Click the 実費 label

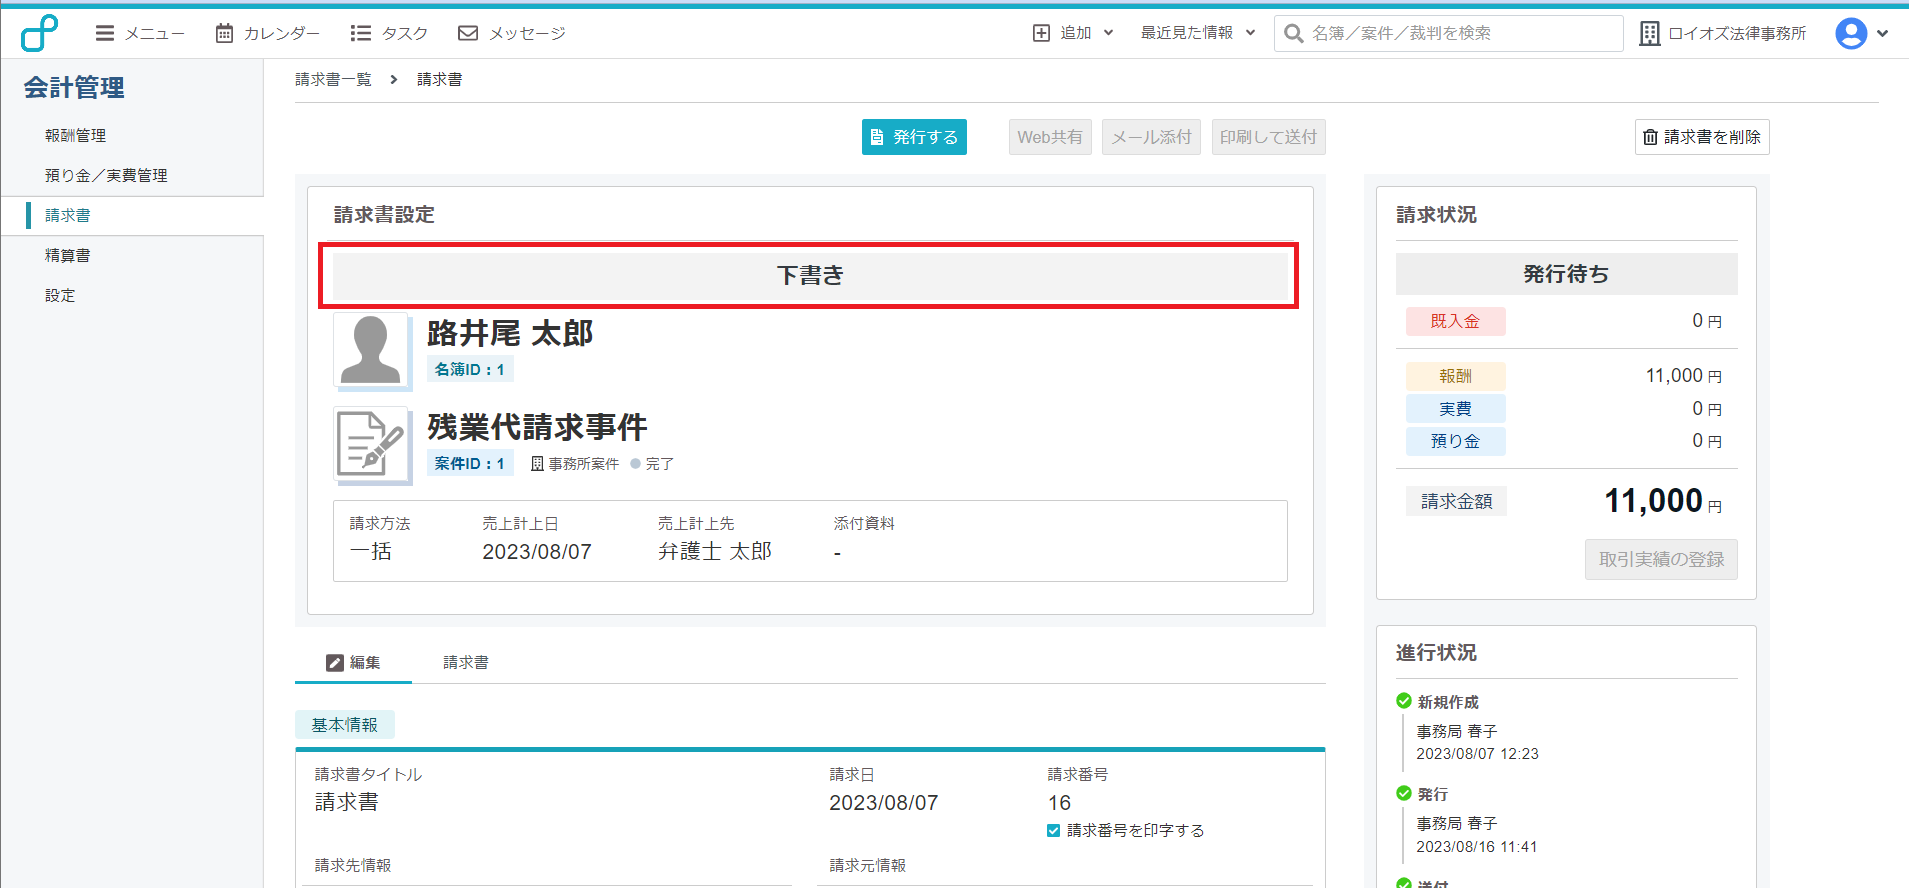pyautogui.click(x=1455, y=409)
